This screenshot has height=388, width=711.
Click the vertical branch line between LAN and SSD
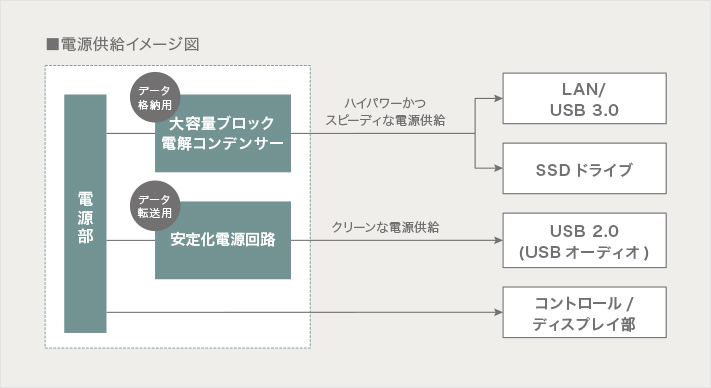click(475, 133)
